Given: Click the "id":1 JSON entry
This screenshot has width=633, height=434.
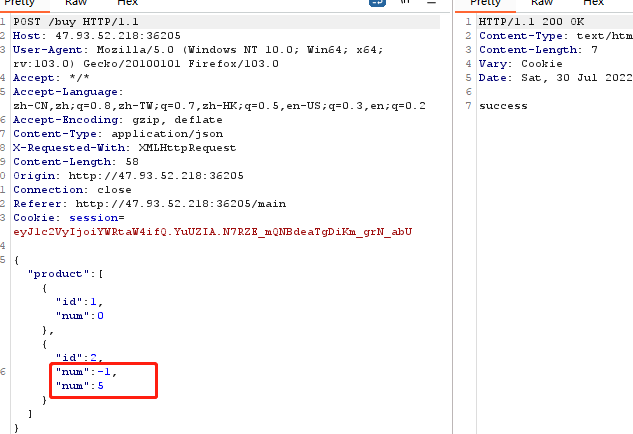Looking at the screenshot, I should point(79,302).
